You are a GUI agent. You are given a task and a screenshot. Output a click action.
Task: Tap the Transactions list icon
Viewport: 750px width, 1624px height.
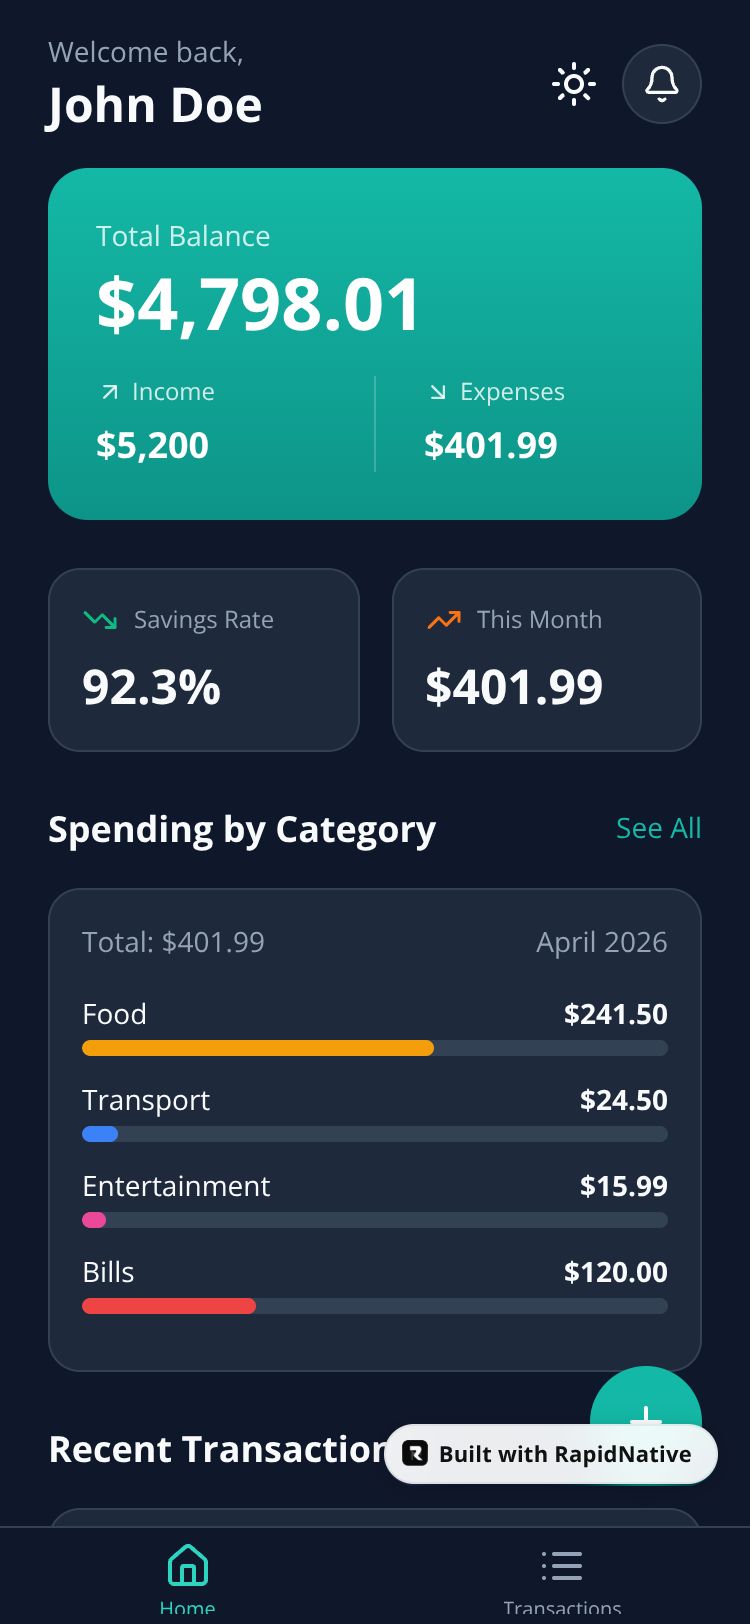[562, 1566]
